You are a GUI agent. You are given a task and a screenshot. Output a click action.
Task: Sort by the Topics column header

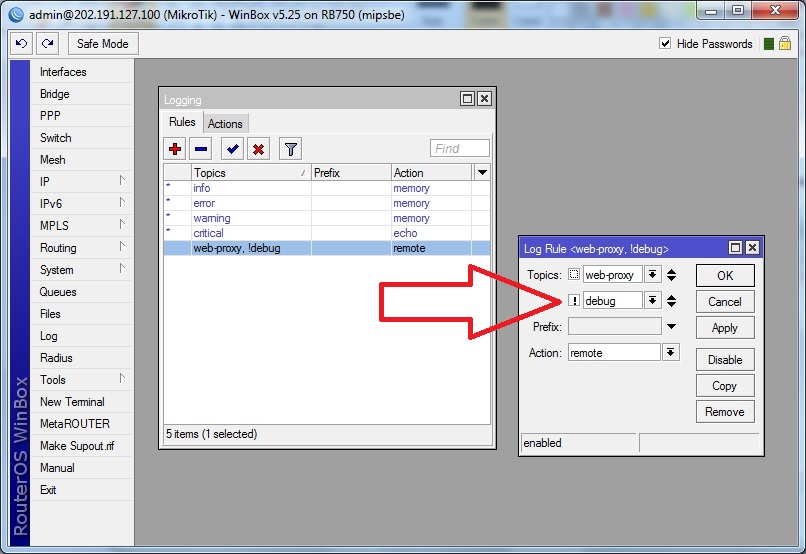[251, 173]
